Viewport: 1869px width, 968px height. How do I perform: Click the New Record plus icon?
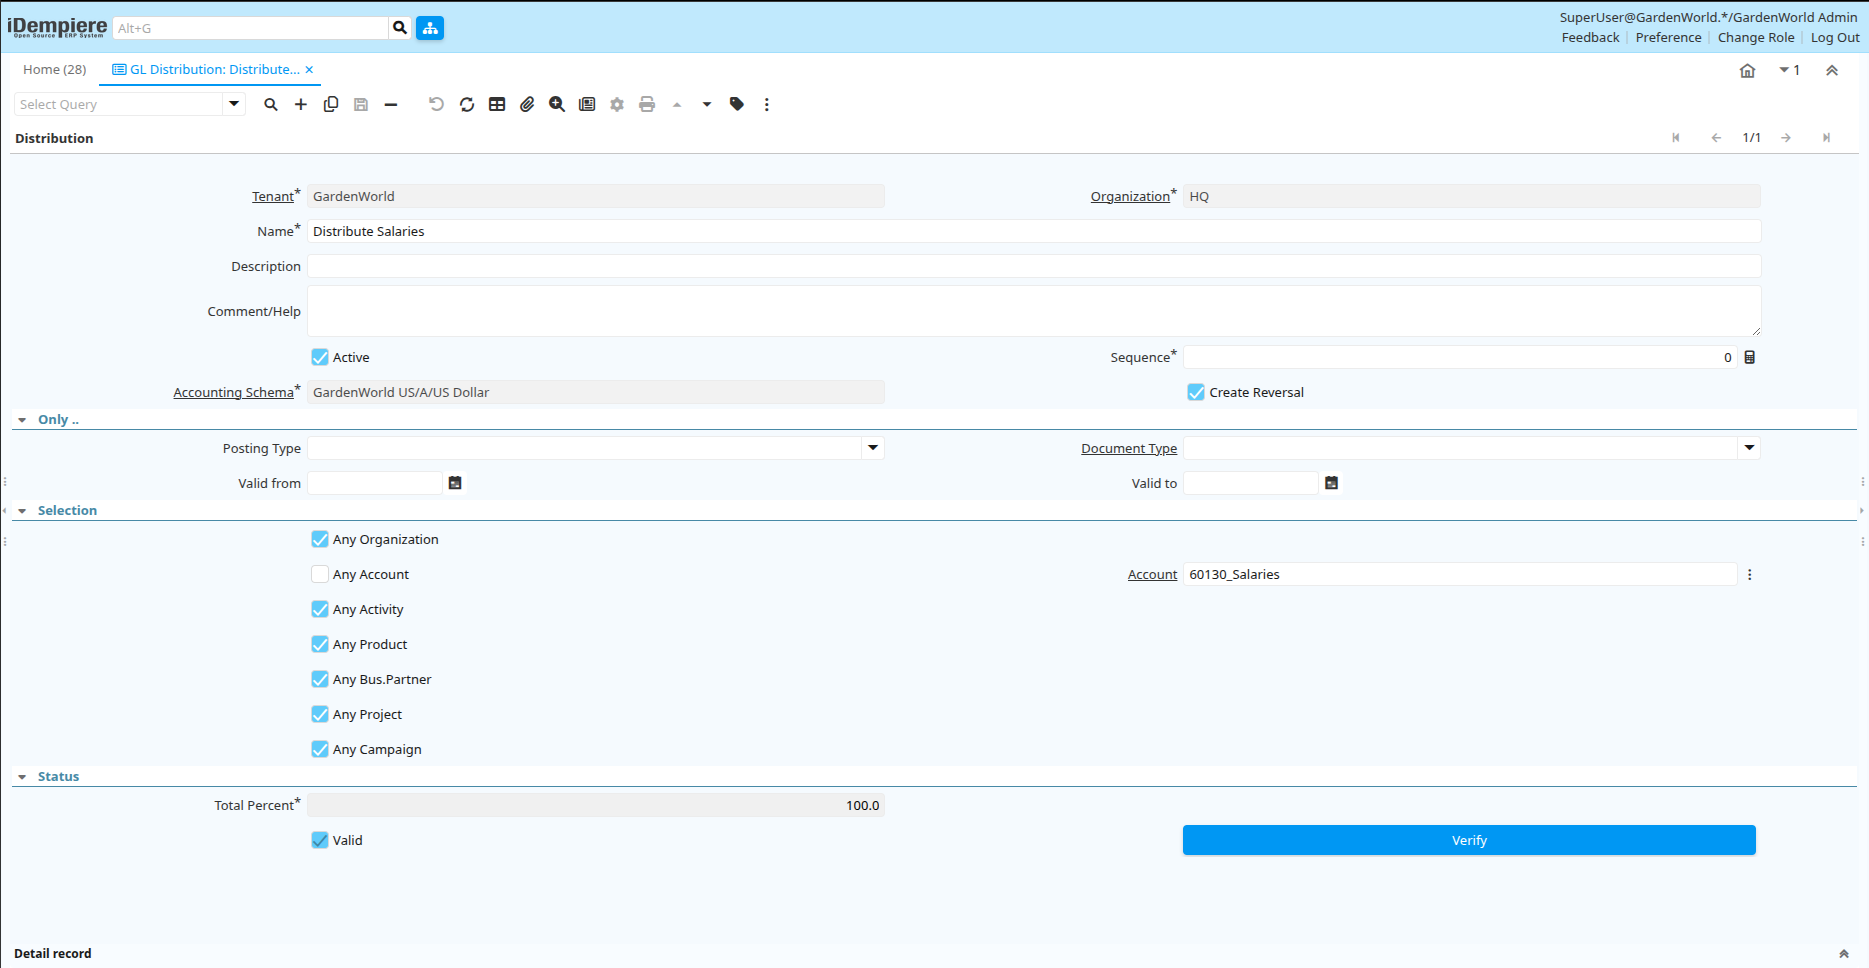point(301,105)
